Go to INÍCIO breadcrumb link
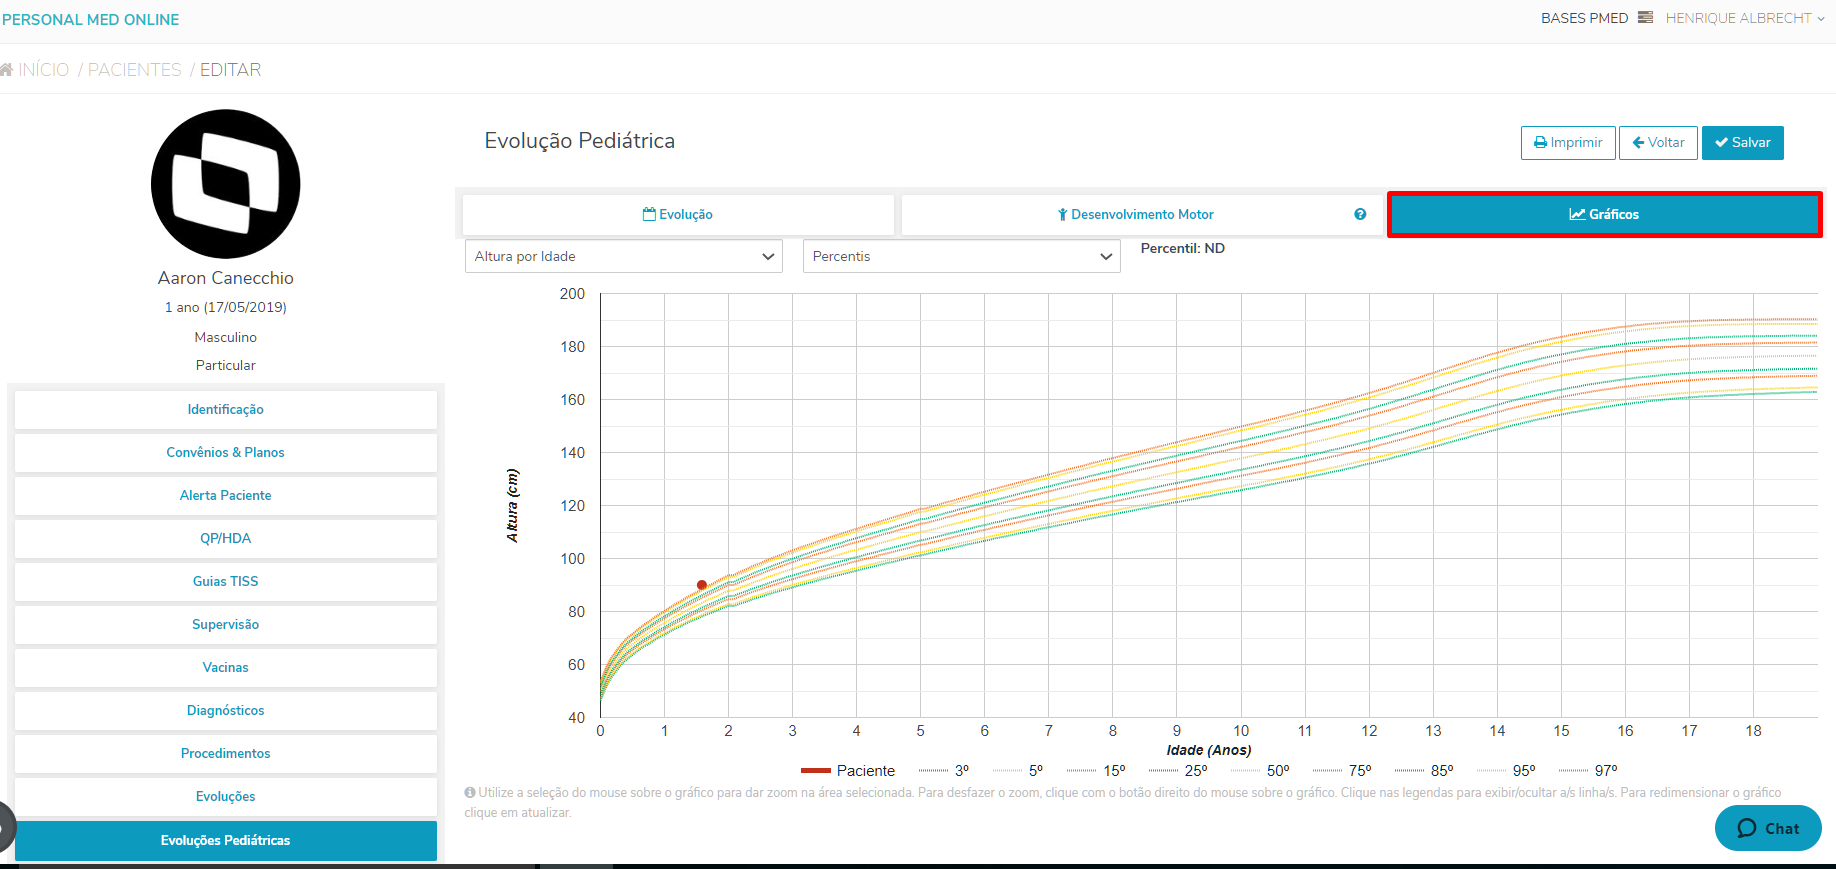This screenshot has height=869, width=1836. click(x=44, y=70)
